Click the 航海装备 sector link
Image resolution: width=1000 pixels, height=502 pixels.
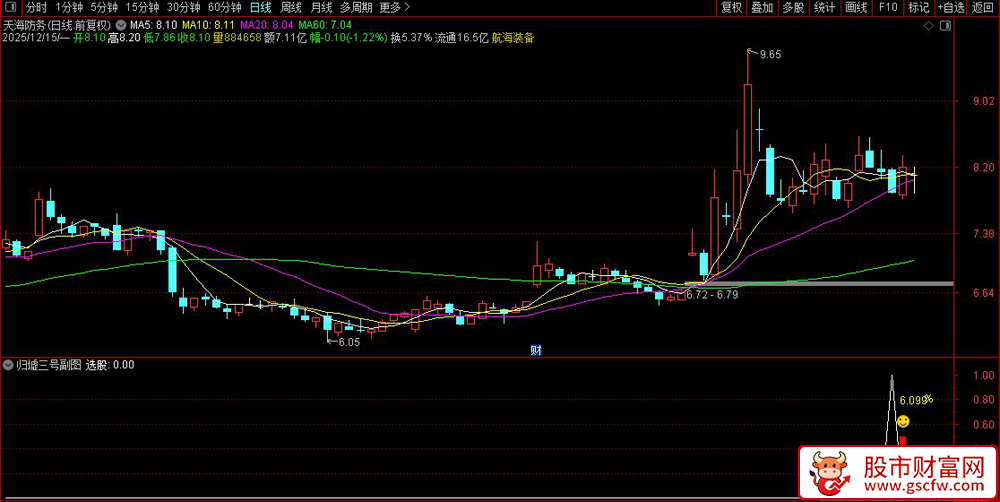pyautogui.click(x=514, y=38)
